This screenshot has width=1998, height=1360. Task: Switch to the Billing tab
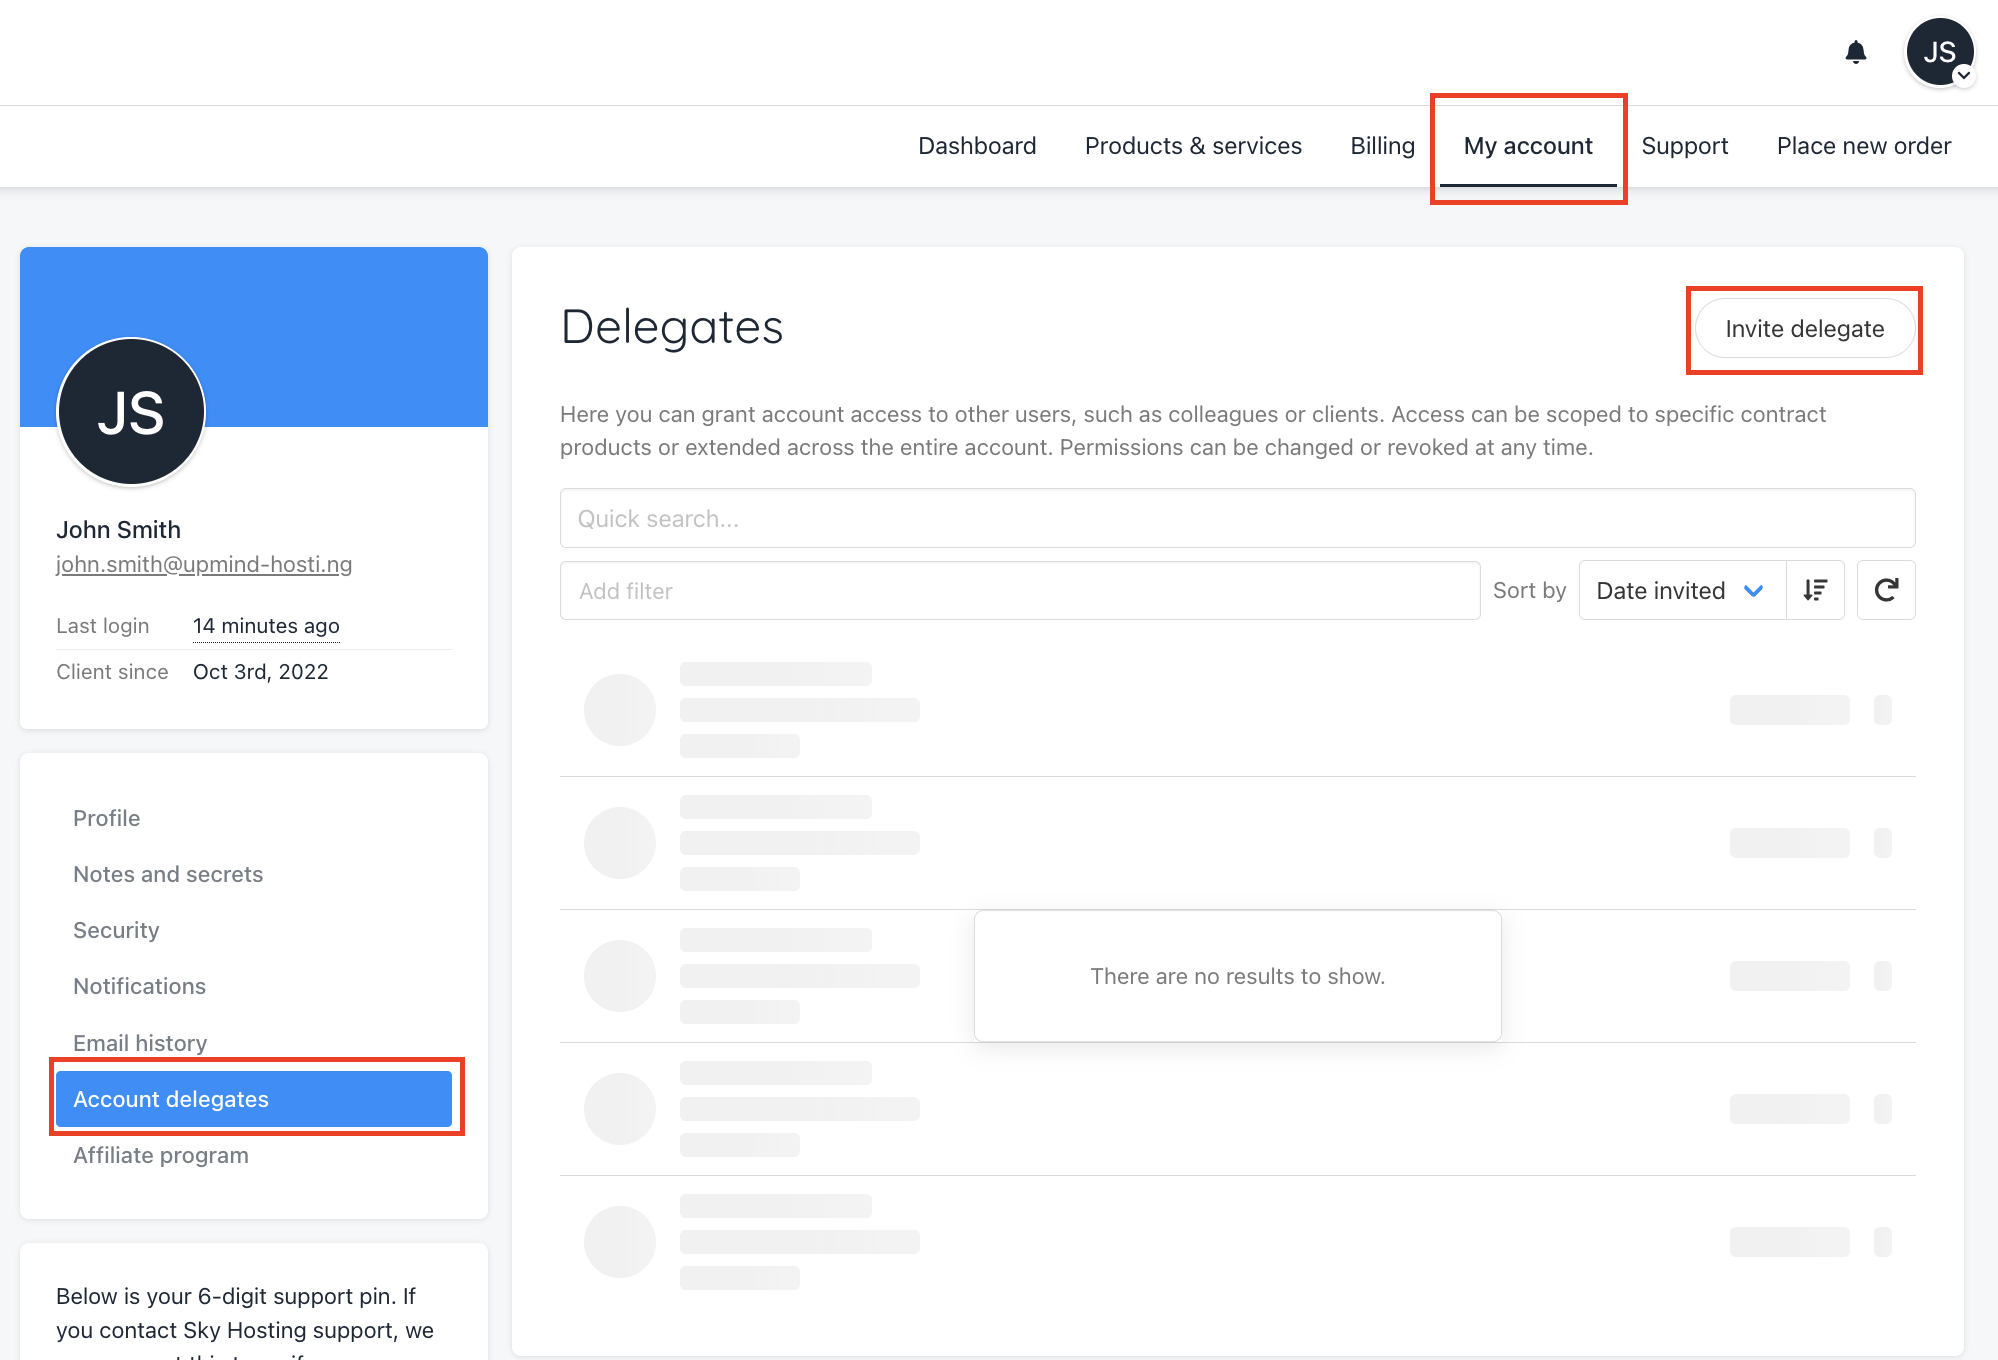[1382, 146]
